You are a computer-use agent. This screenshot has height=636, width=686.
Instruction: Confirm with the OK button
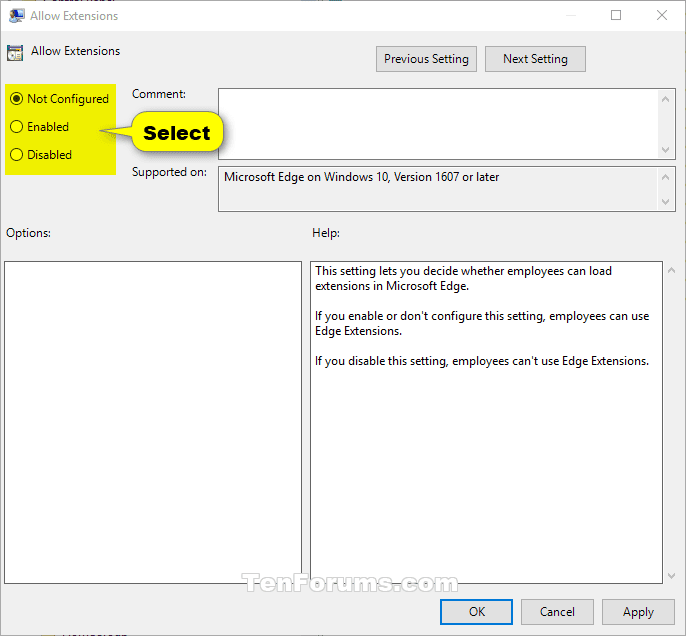click(x=476, y=612)
